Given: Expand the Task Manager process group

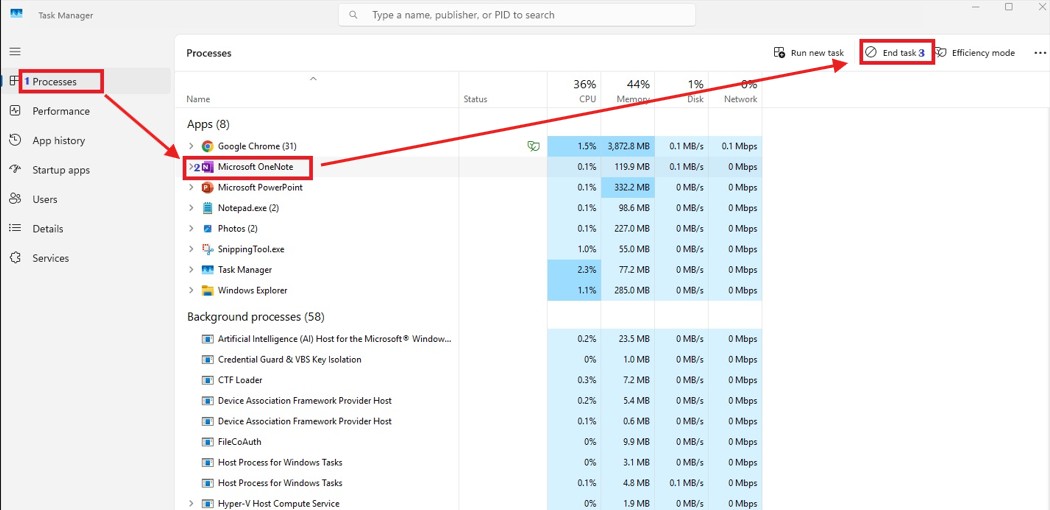Looking at the screenshot, I should click(x=191, y=270).
